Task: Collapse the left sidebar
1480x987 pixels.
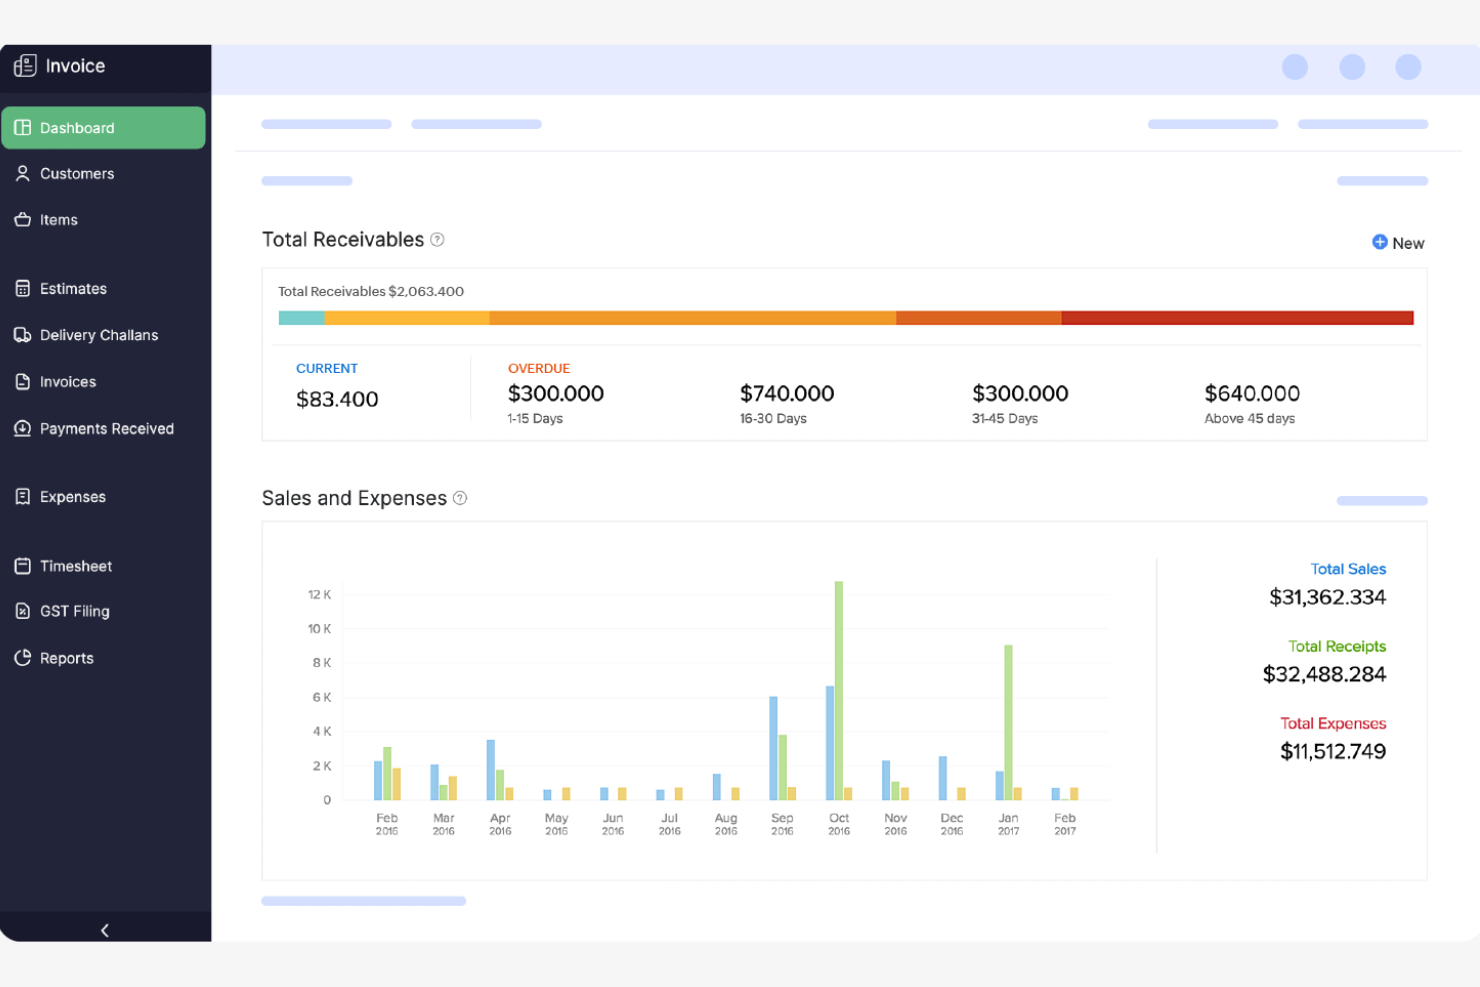Action: (104, 929)
